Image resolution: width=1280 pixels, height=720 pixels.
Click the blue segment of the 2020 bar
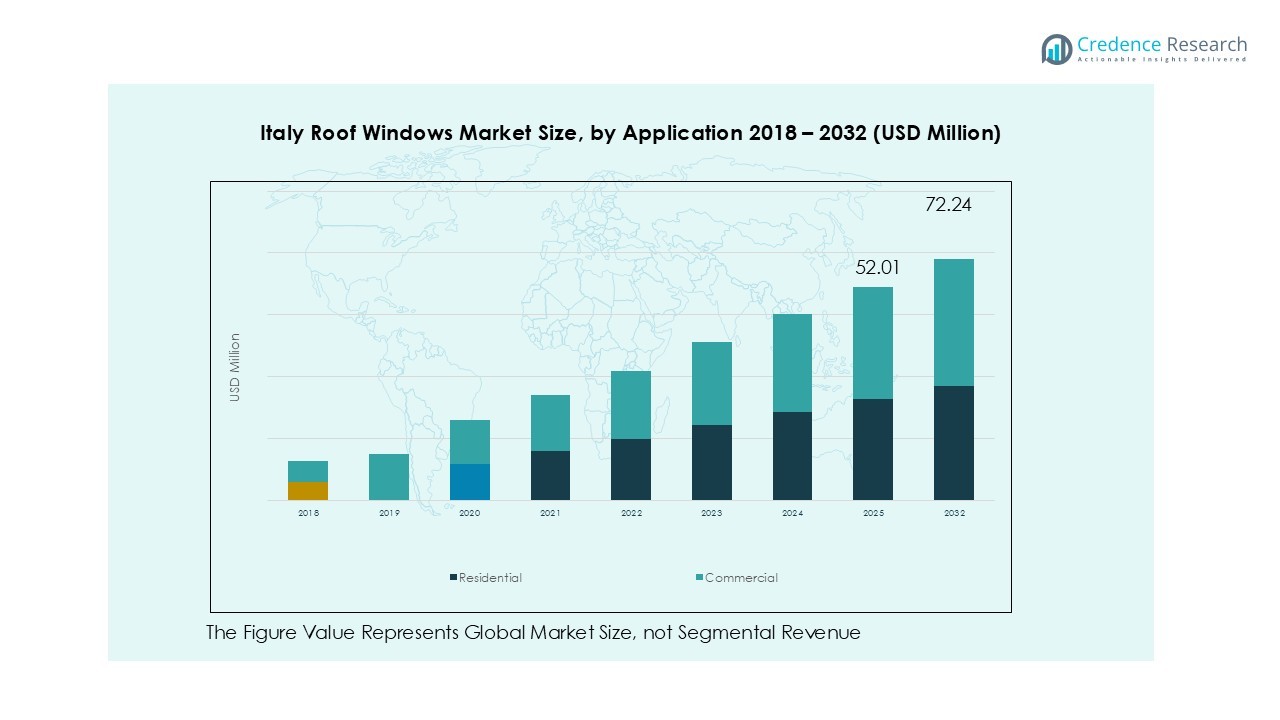click(x=470, y=482)
